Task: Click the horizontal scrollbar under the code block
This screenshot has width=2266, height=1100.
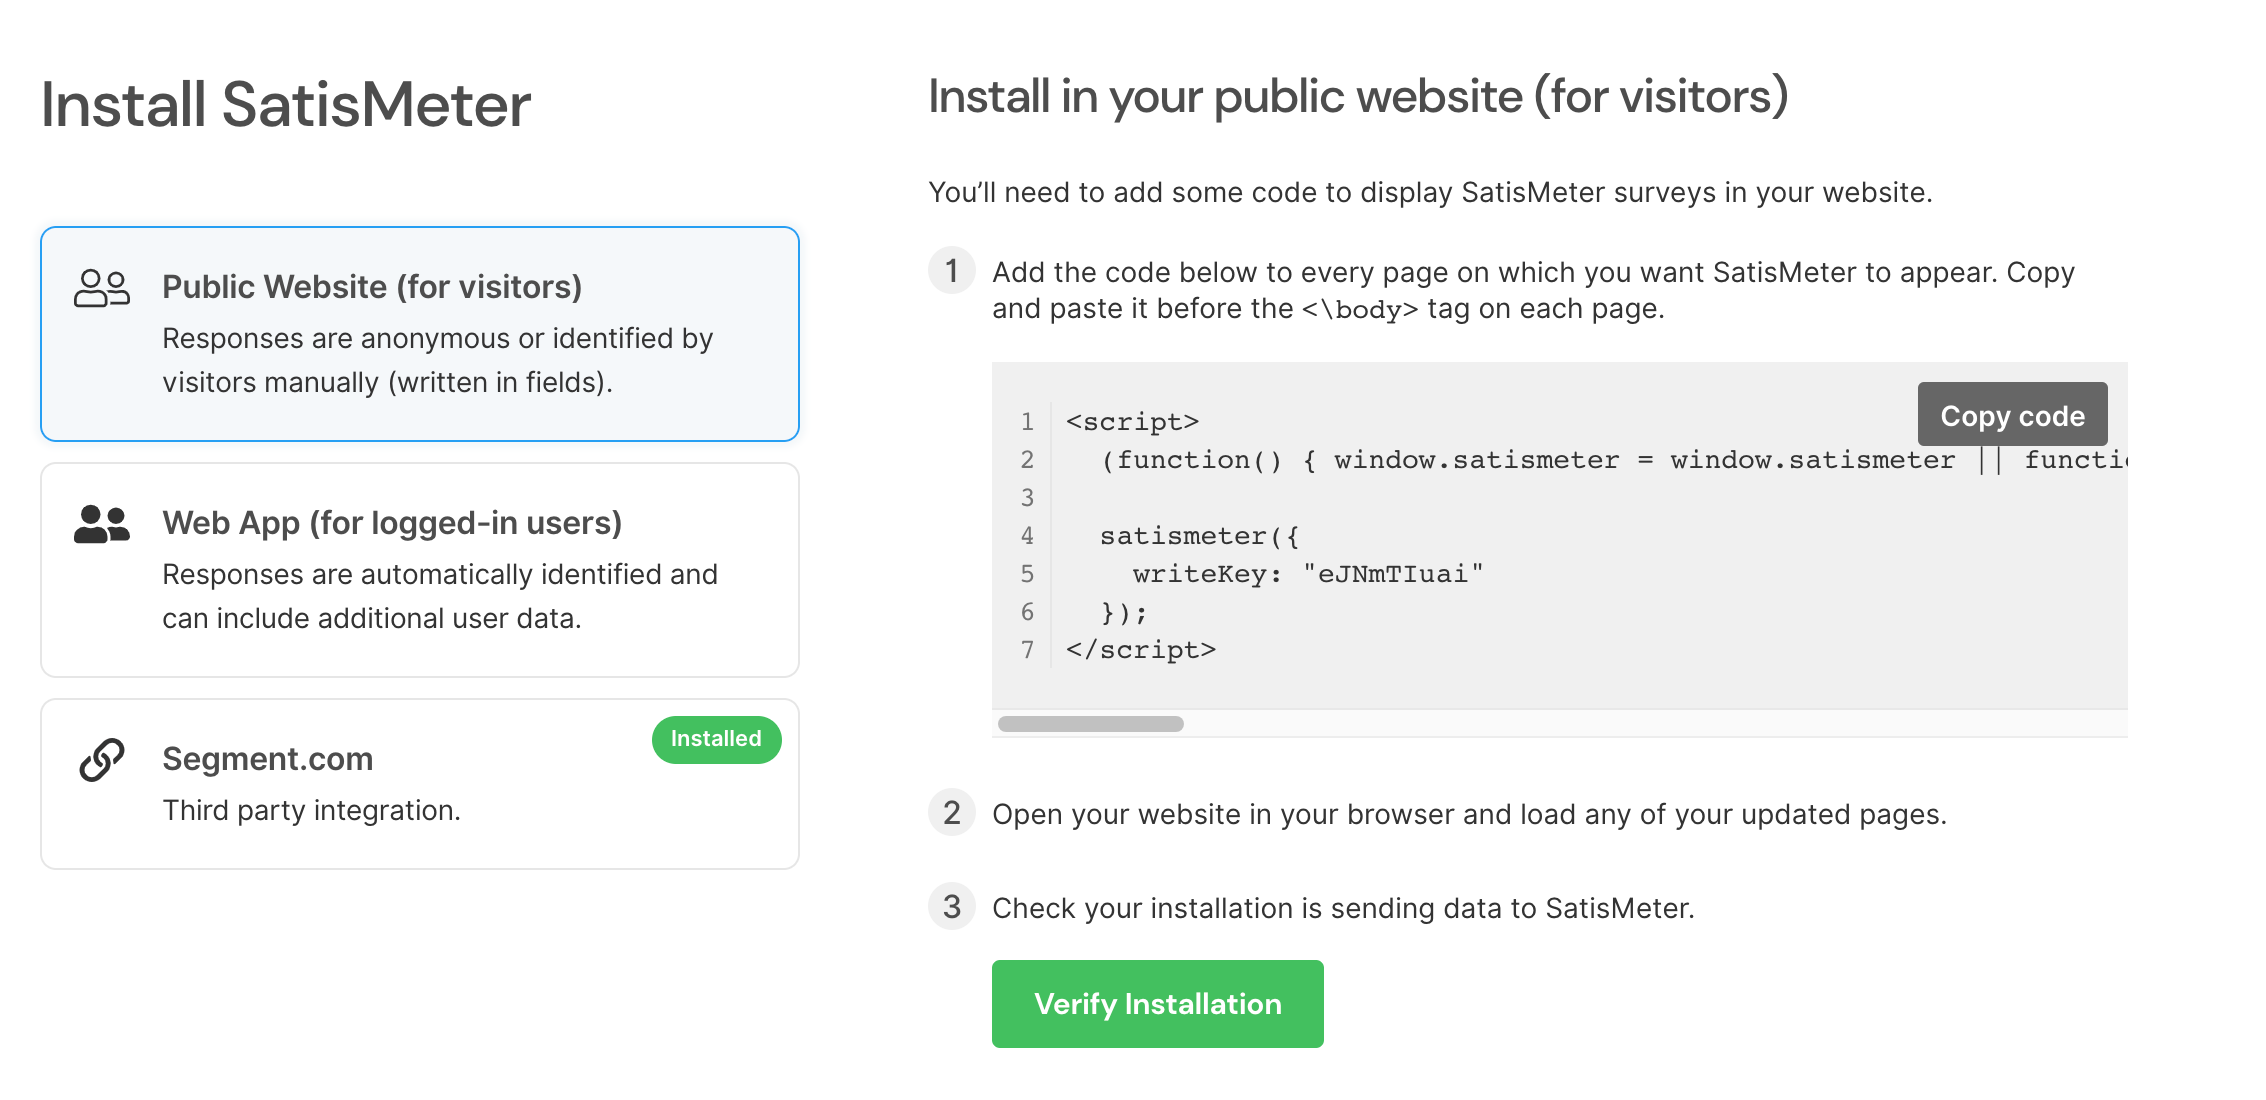Action: 1091,724
